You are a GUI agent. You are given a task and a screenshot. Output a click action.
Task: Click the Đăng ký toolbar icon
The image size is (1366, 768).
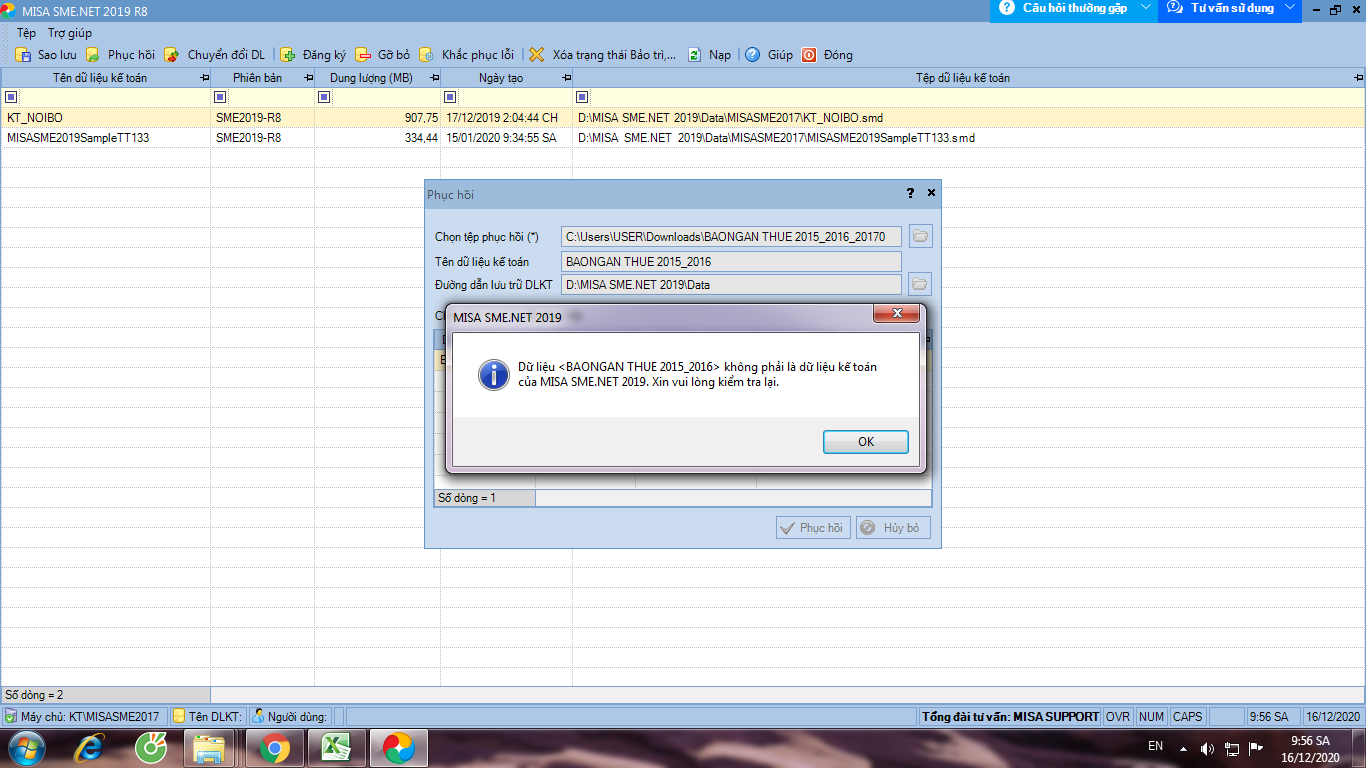pyautogui.click(x=288, y=55)
